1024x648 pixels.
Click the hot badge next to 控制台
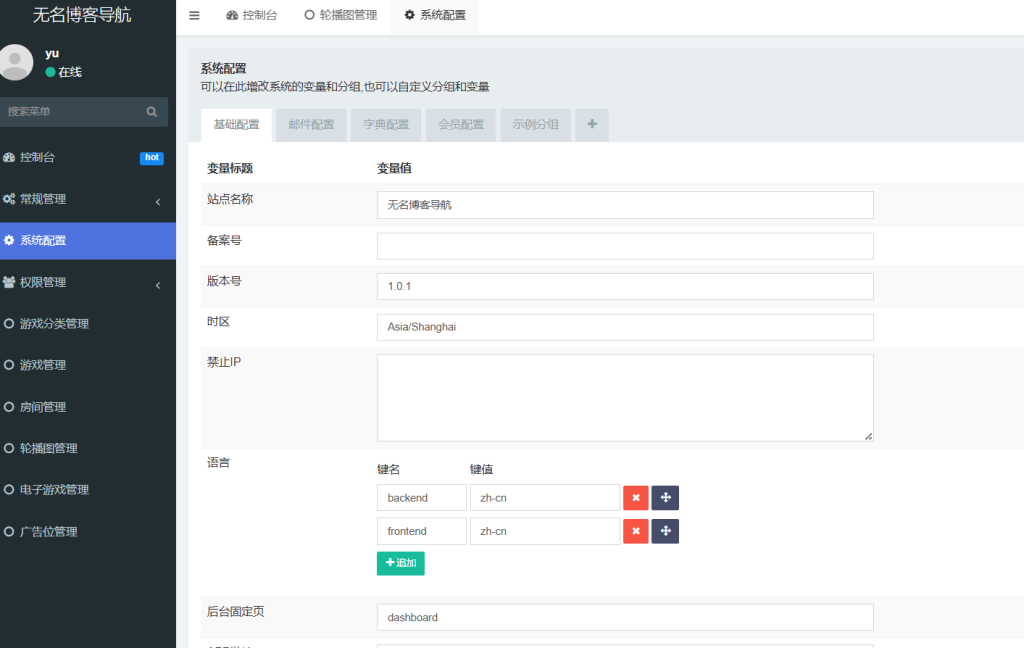[151, 157]
